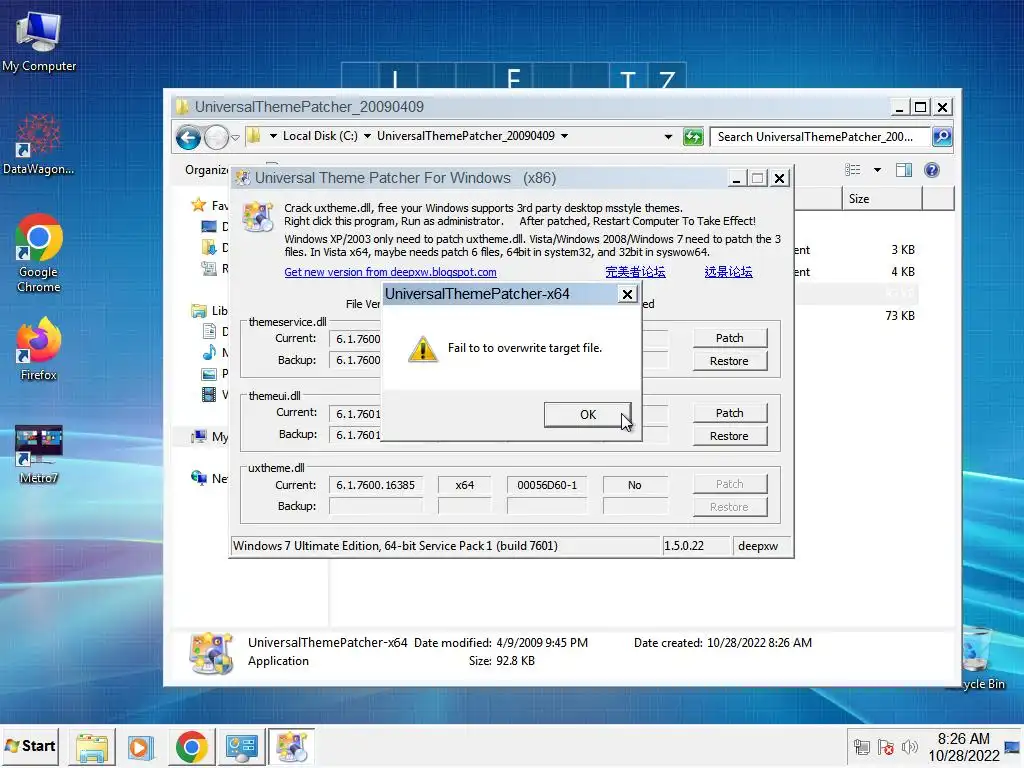Click OK in the error dialog
This screenshot has width=1024, height=768.
[x=587, y=415]
